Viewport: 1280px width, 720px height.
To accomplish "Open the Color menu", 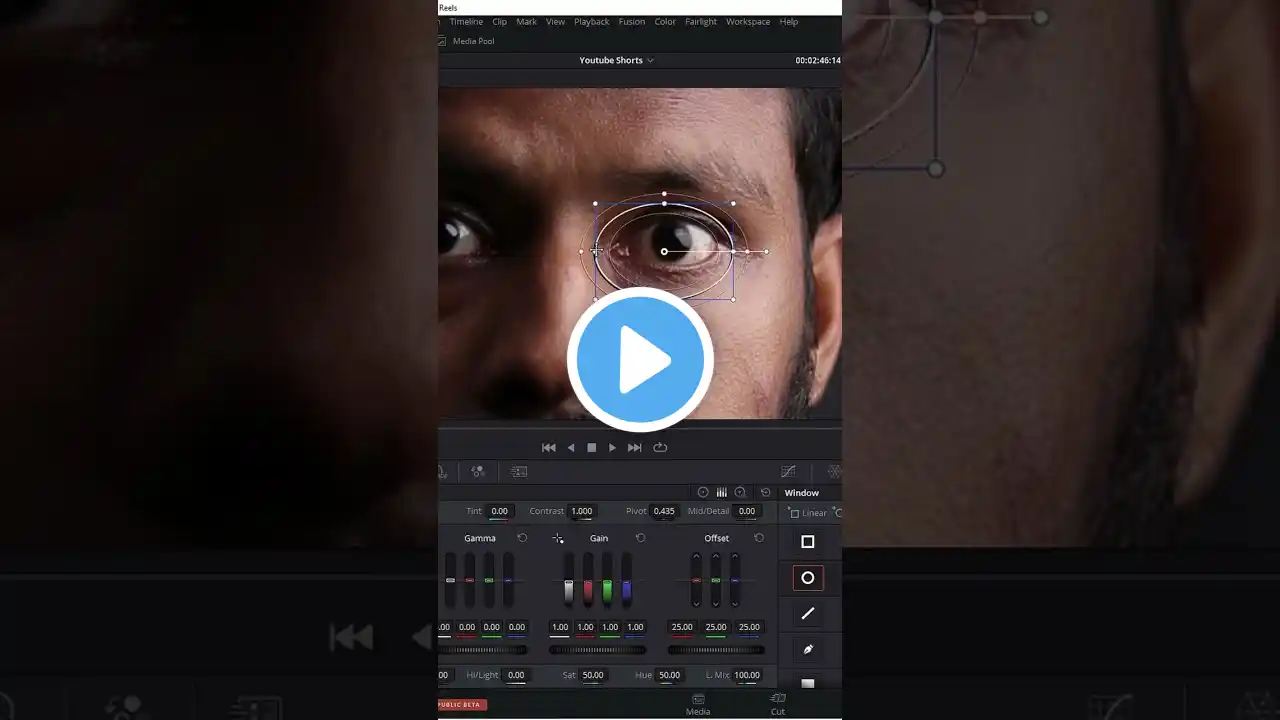I will [665, 22].
